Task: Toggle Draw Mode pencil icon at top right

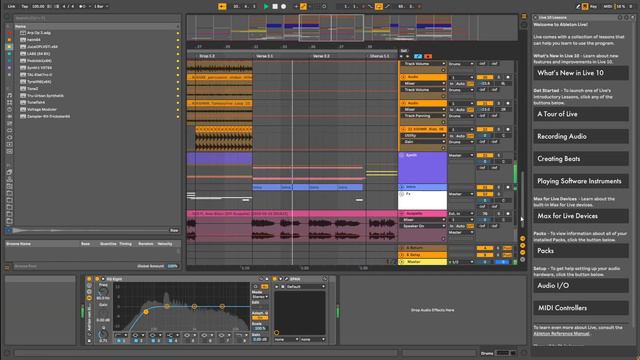Action: pyautogui.click(x=578, y=7)
